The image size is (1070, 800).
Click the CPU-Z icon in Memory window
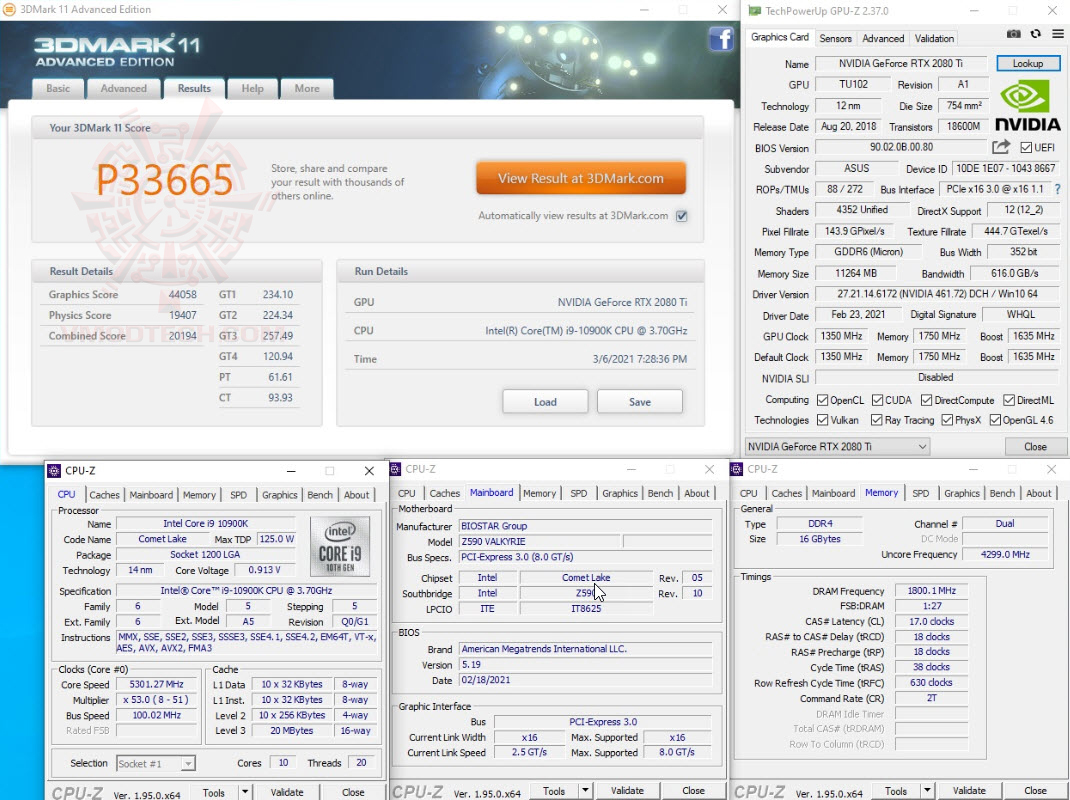[736, 469]
